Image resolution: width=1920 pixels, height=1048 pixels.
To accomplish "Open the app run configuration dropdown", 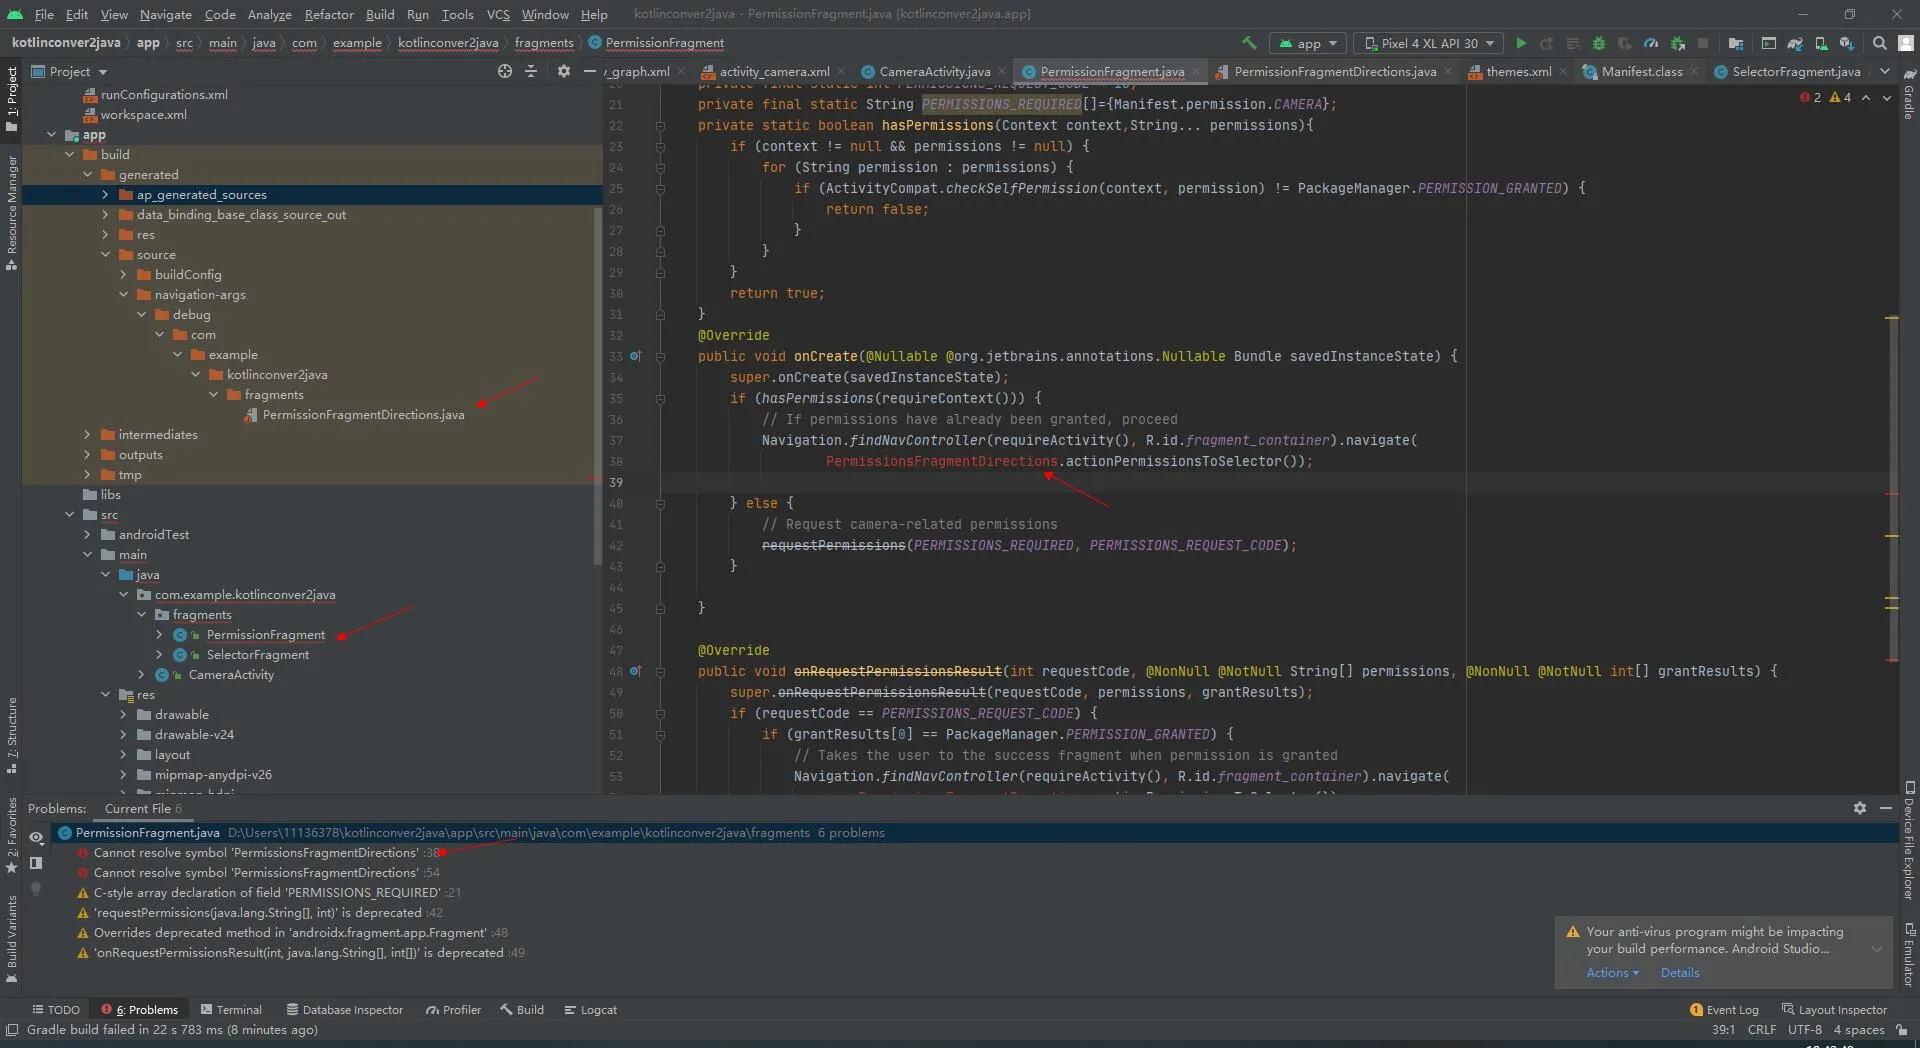I will (1308, 43).
